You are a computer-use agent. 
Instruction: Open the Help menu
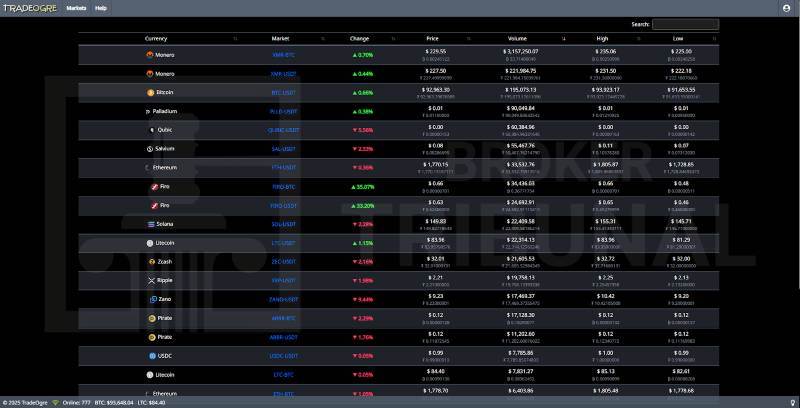[101, 8]
